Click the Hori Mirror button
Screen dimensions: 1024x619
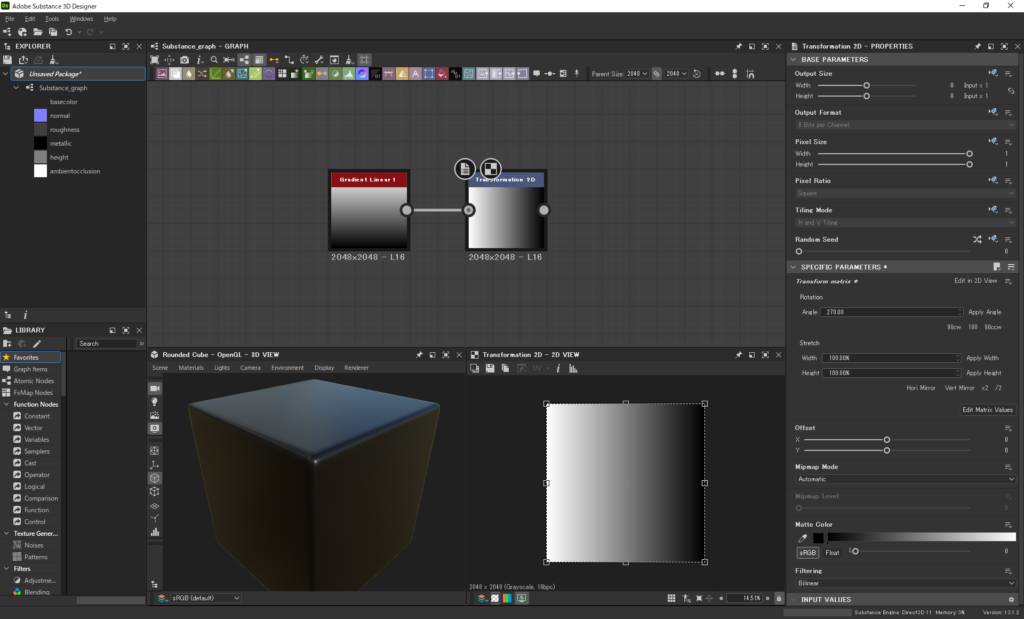(x=921, y=388)
